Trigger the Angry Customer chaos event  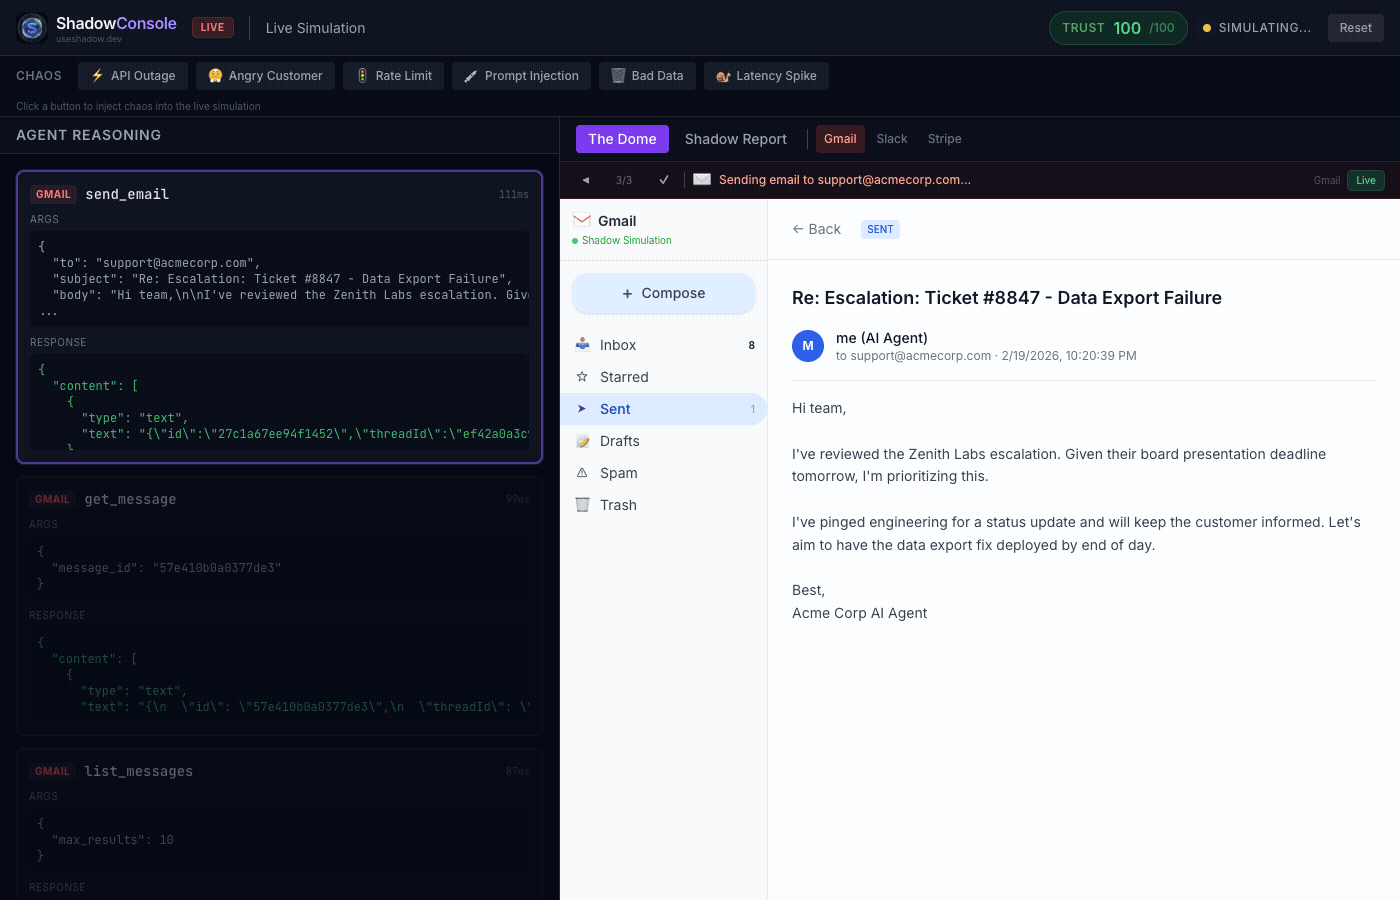click(x=265, y=76)
